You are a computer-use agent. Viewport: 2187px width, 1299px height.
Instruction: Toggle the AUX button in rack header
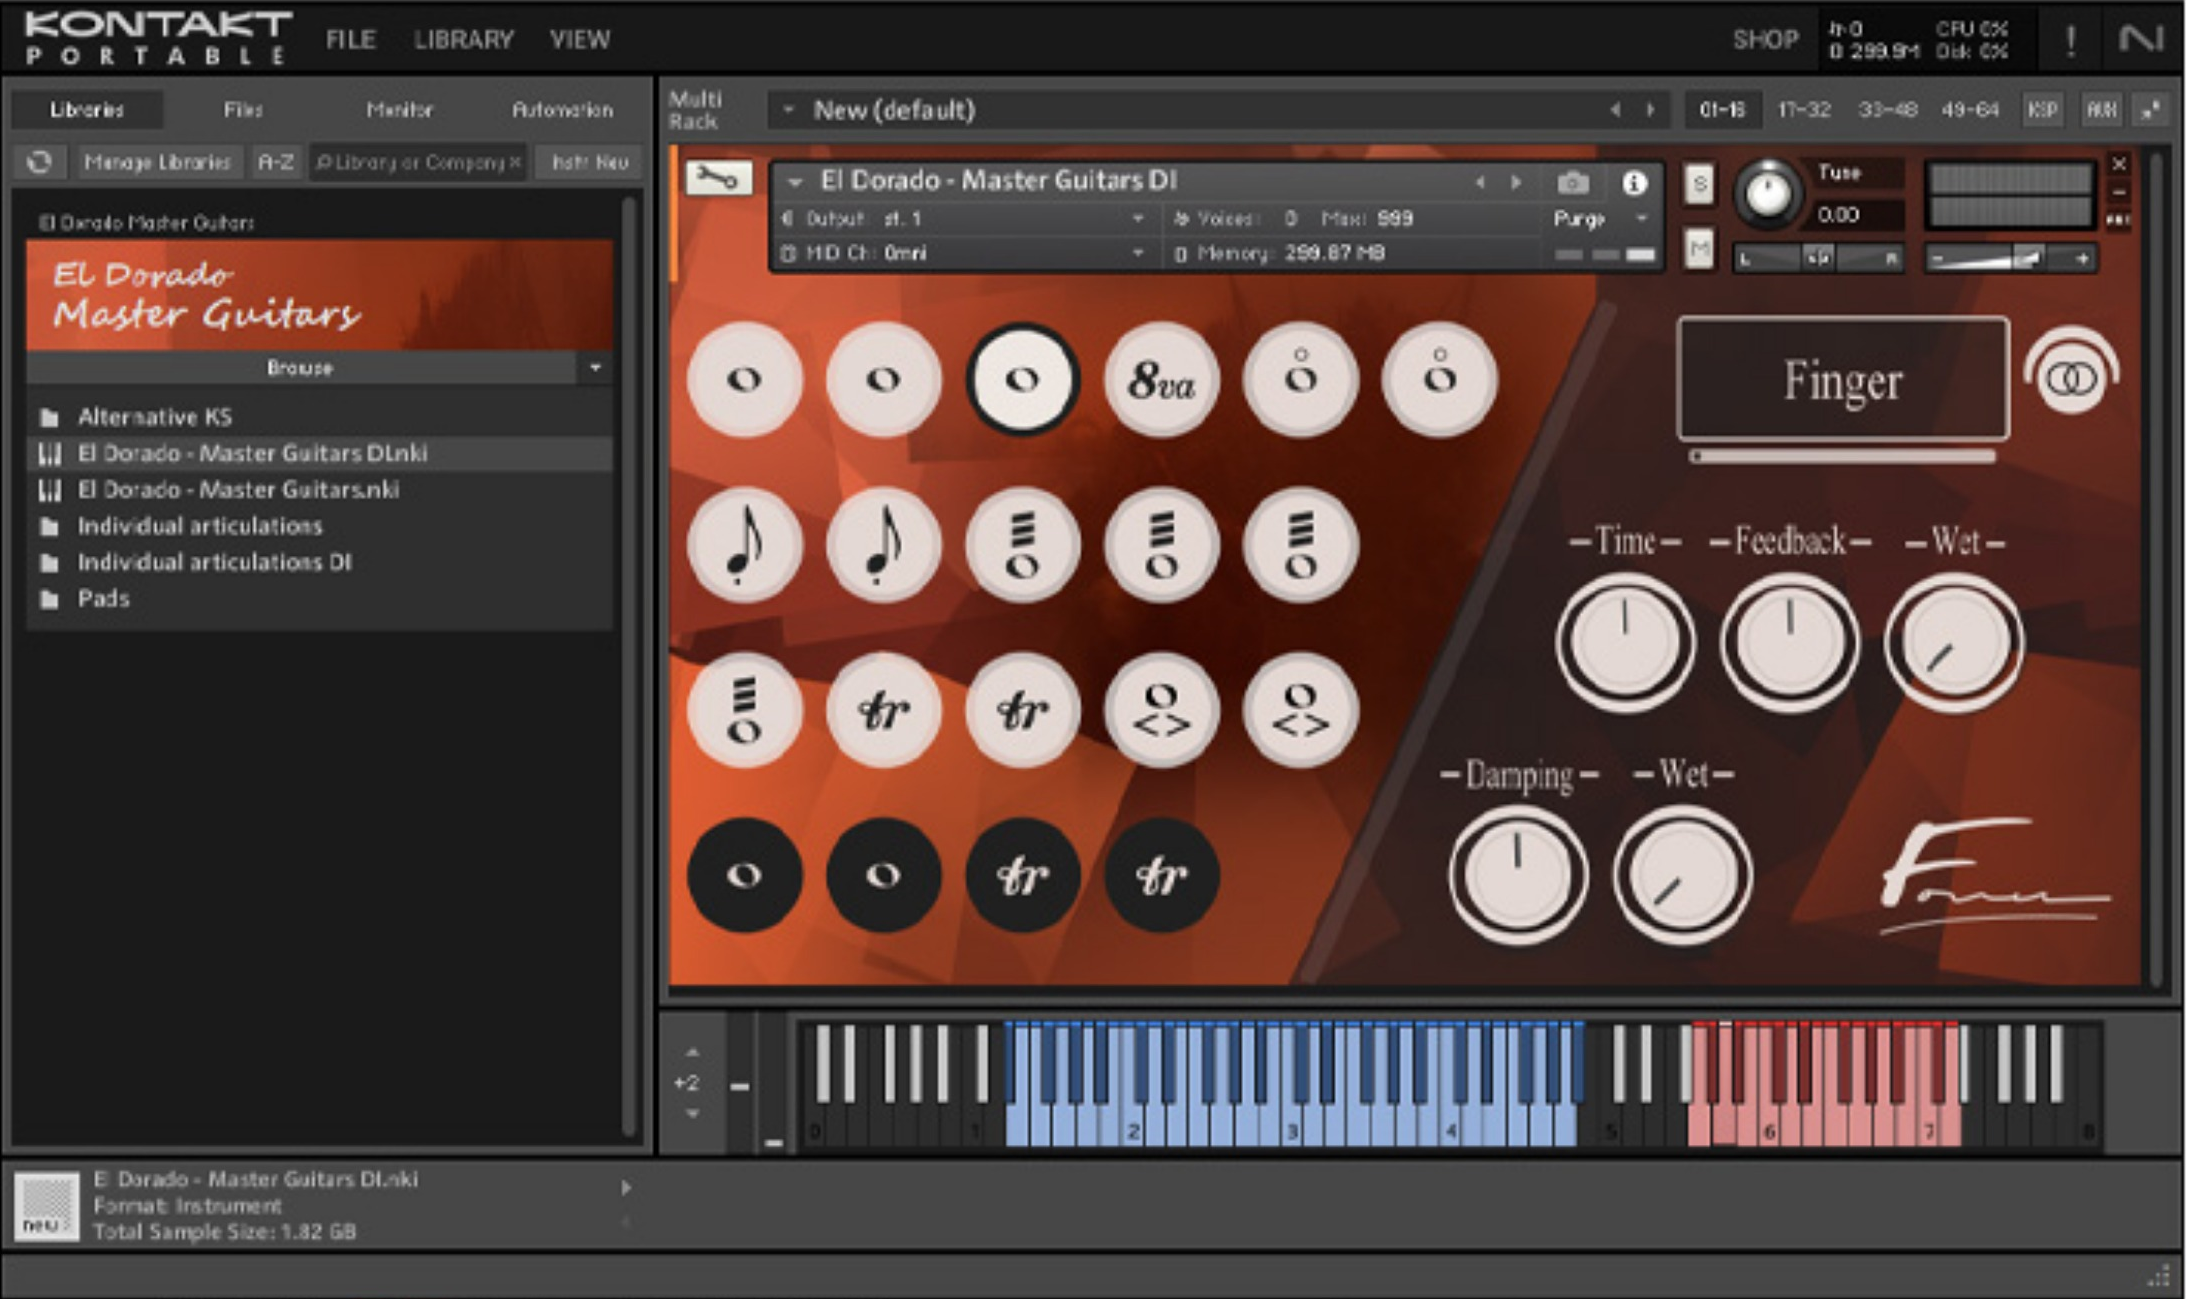point(2100,110)
